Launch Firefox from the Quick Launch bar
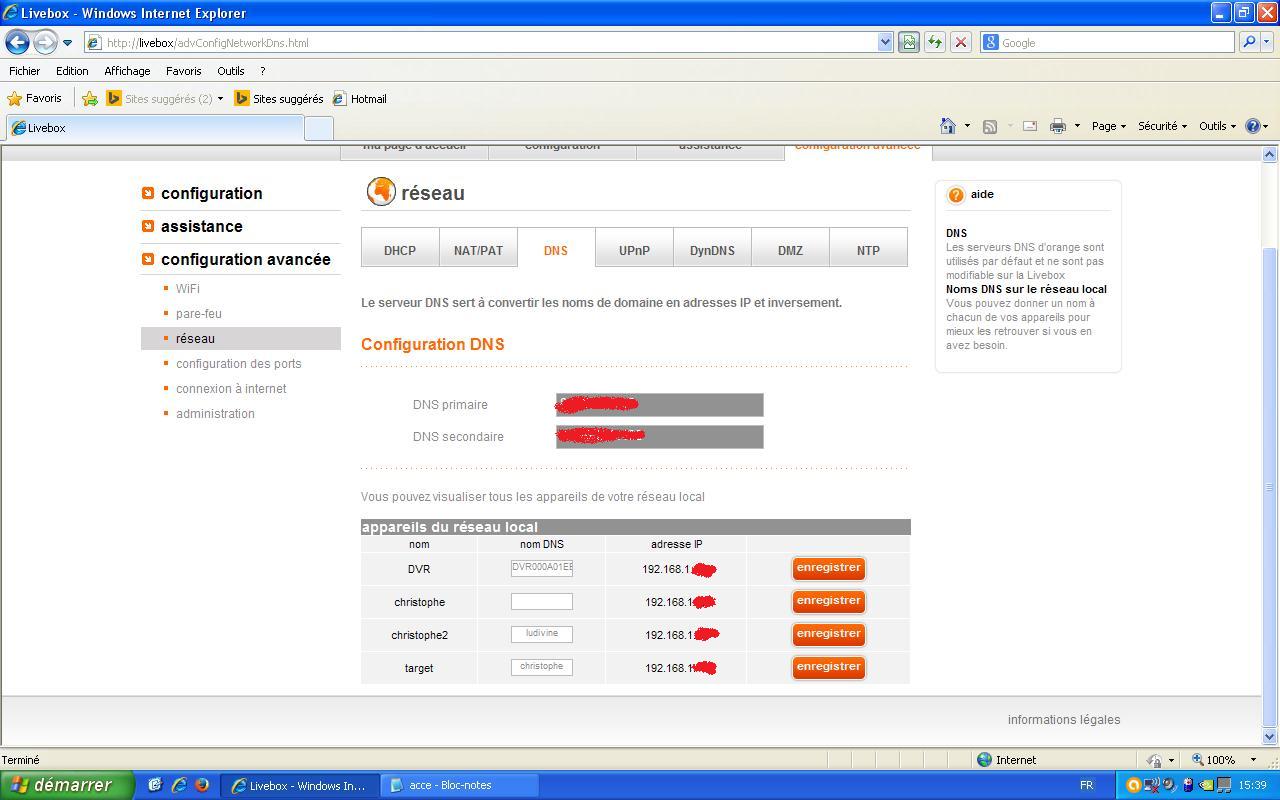The height and width of the screenshot is (800, 1280). (201, 785)
